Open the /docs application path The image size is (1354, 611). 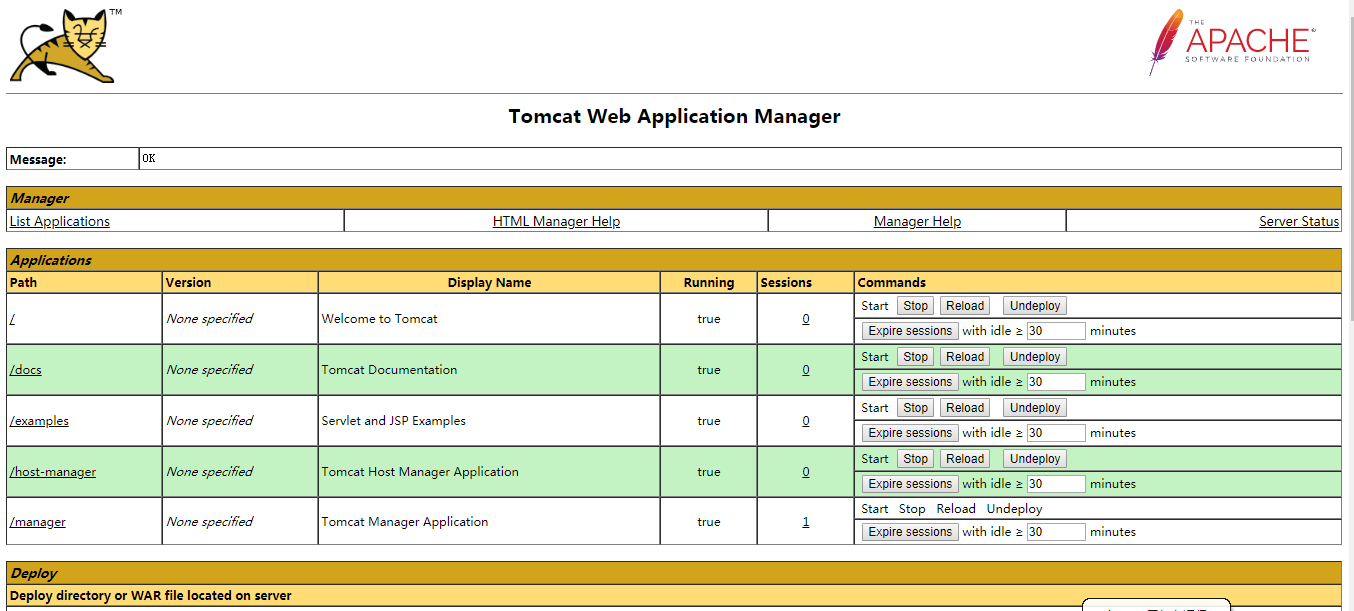pyautogui.click(x=25, y=369)
